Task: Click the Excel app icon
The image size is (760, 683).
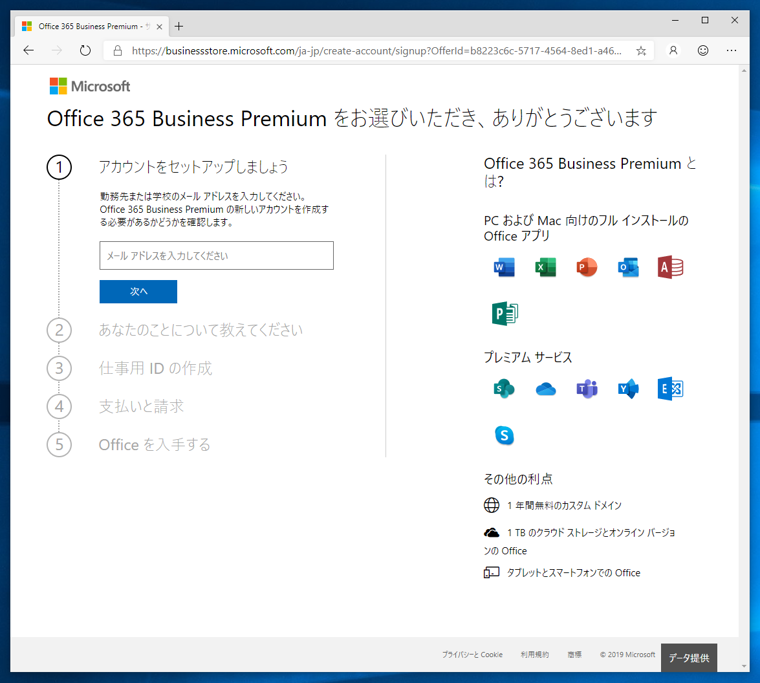Action: pos(546,268)
